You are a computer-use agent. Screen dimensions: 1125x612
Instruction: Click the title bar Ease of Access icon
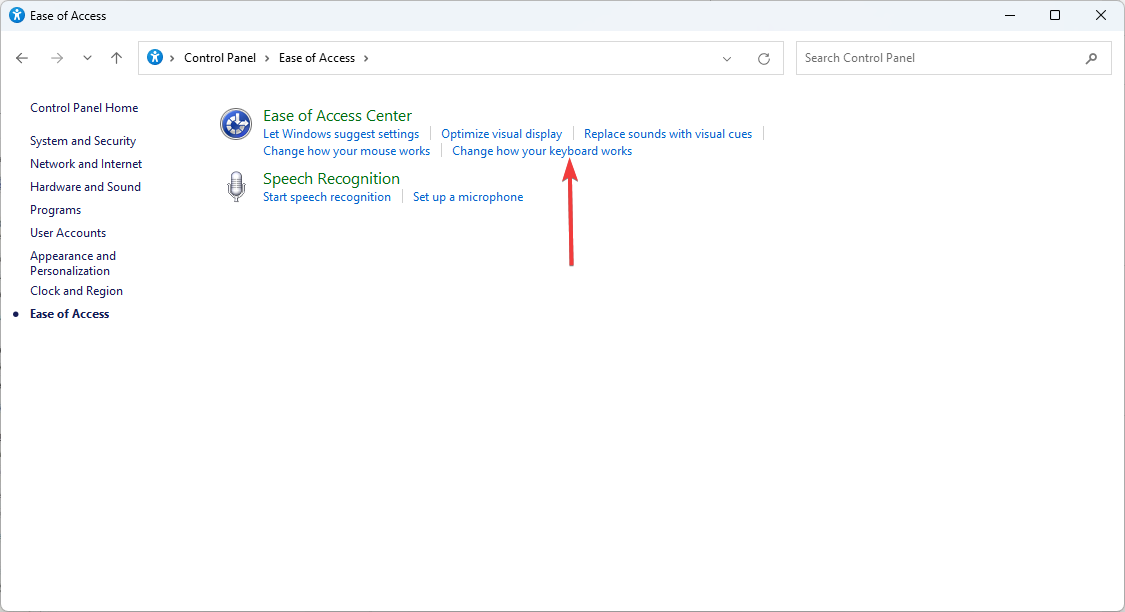pyautogui.click(x=17, y=15)
